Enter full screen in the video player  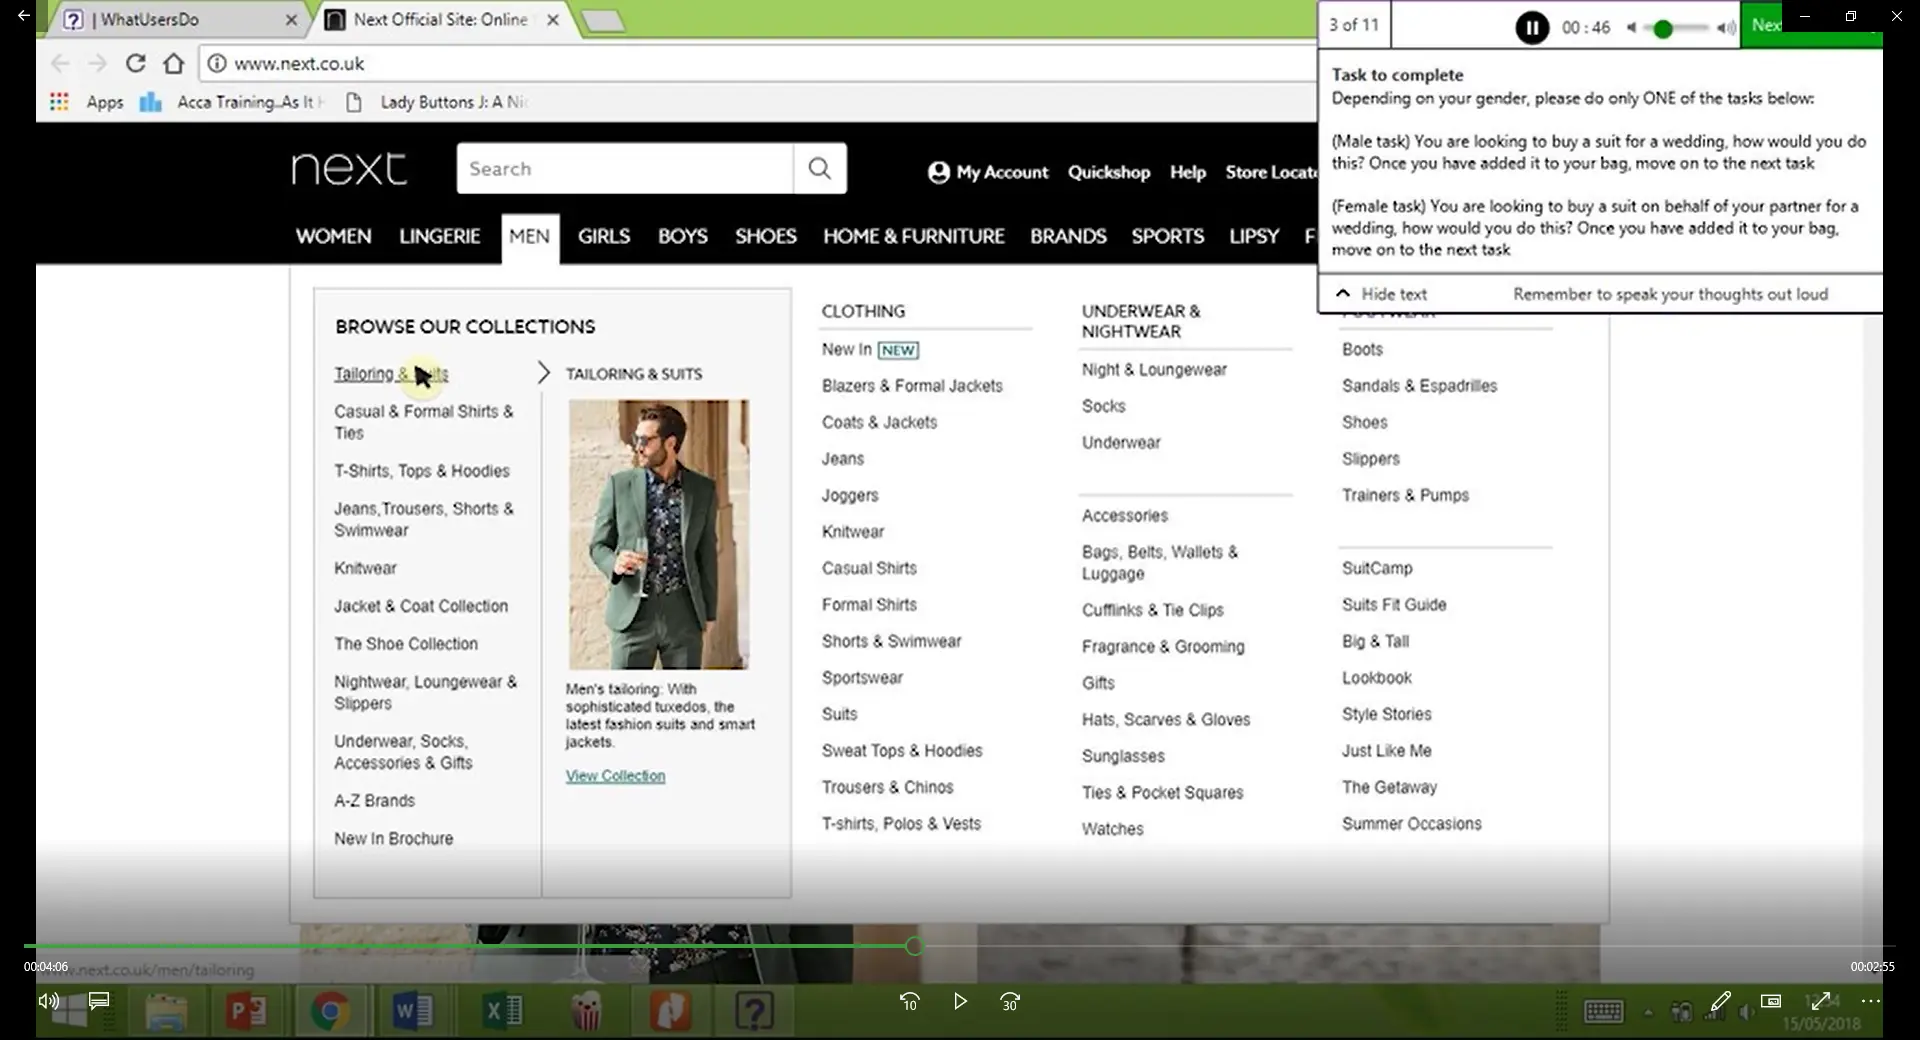click(x=1821, y=1001)
